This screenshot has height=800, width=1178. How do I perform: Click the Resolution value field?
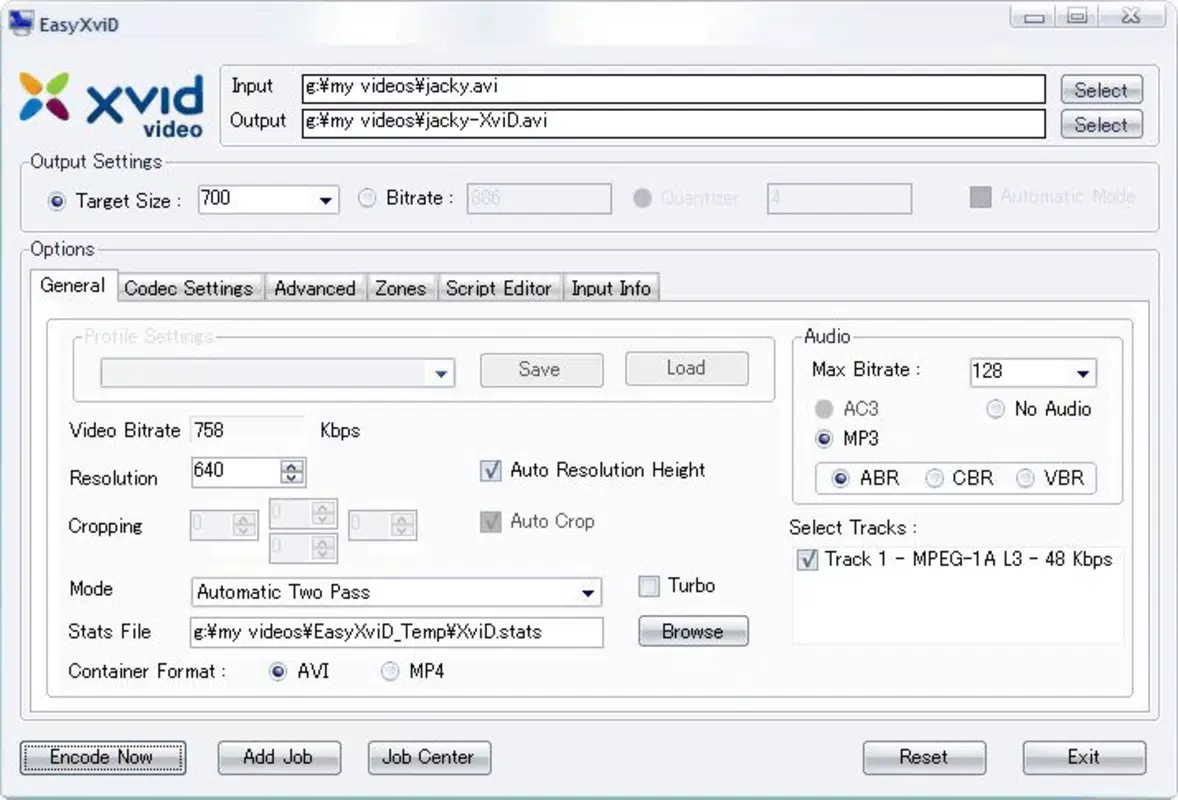tap(236, 472)
